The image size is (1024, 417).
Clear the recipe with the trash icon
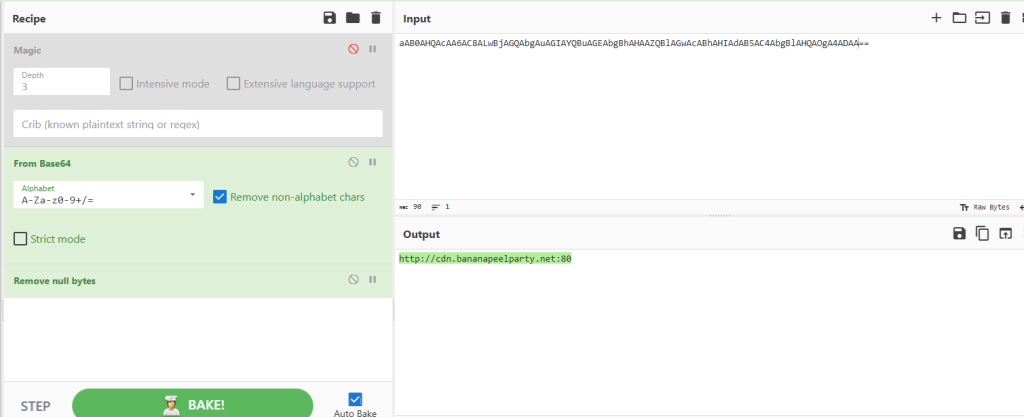coord(376,18)
